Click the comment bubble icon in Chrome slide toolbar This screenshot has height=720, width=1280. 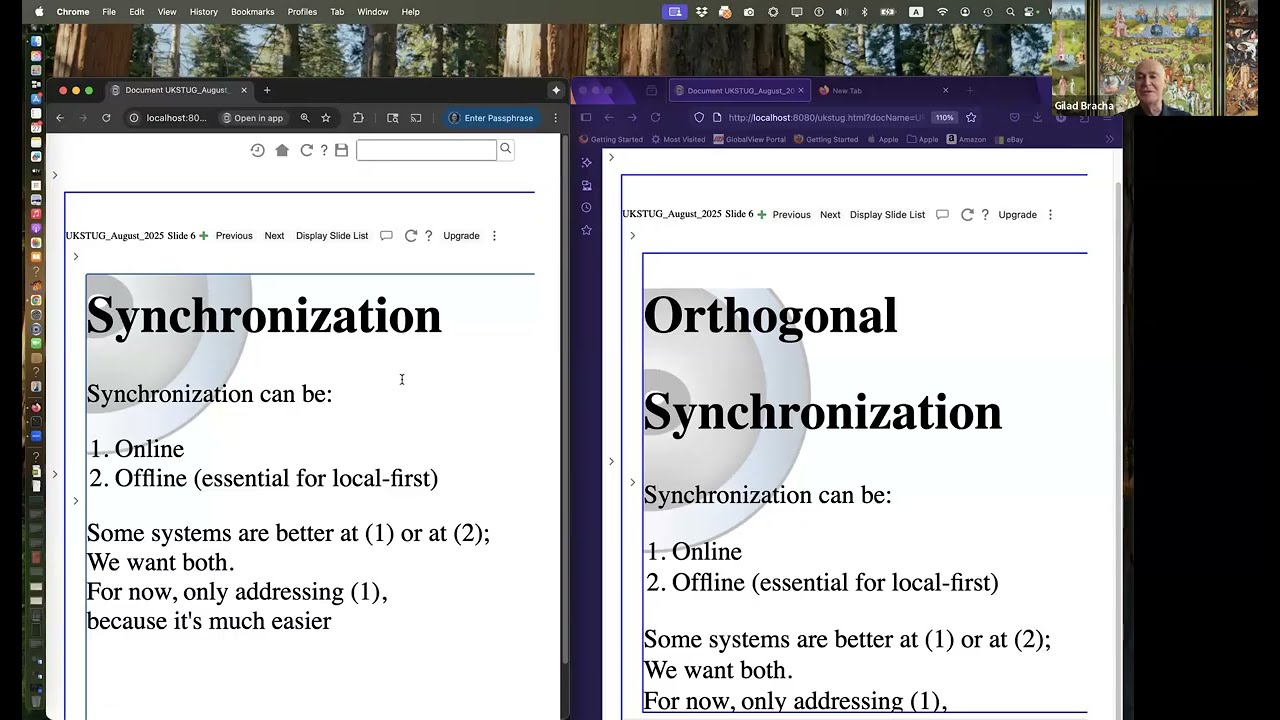386,236
